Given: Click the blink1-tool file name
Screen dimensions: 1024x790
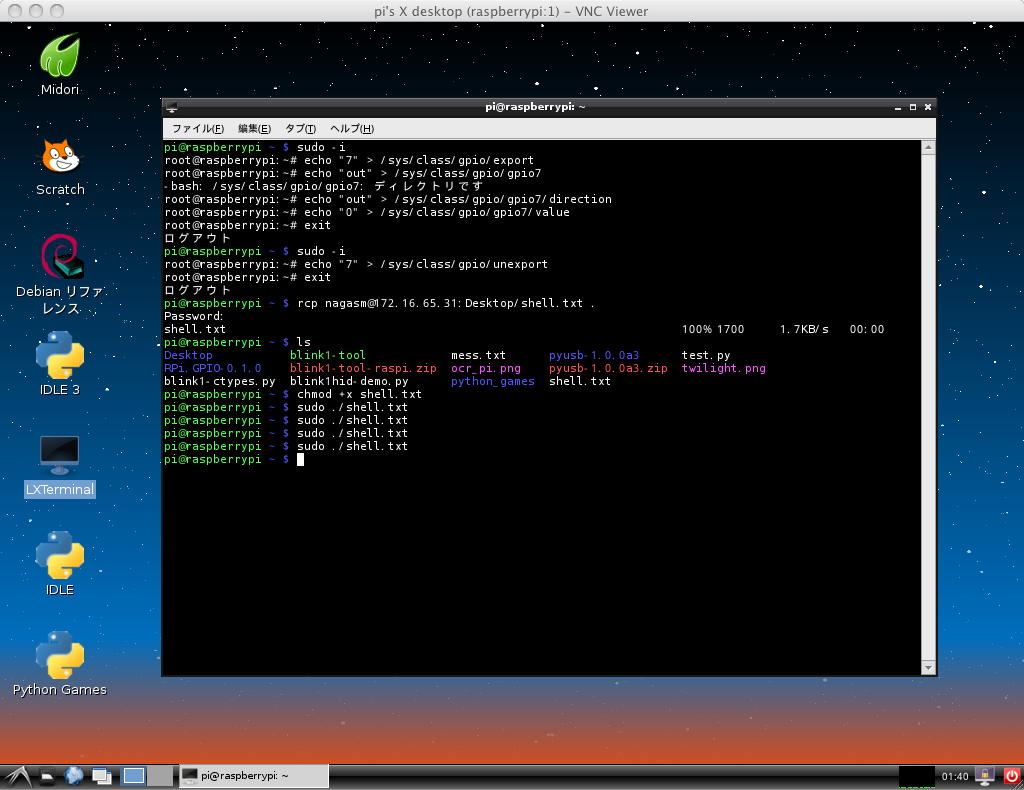Looking at the screenshot, I should pyautogui.click(x=327, y=355).
